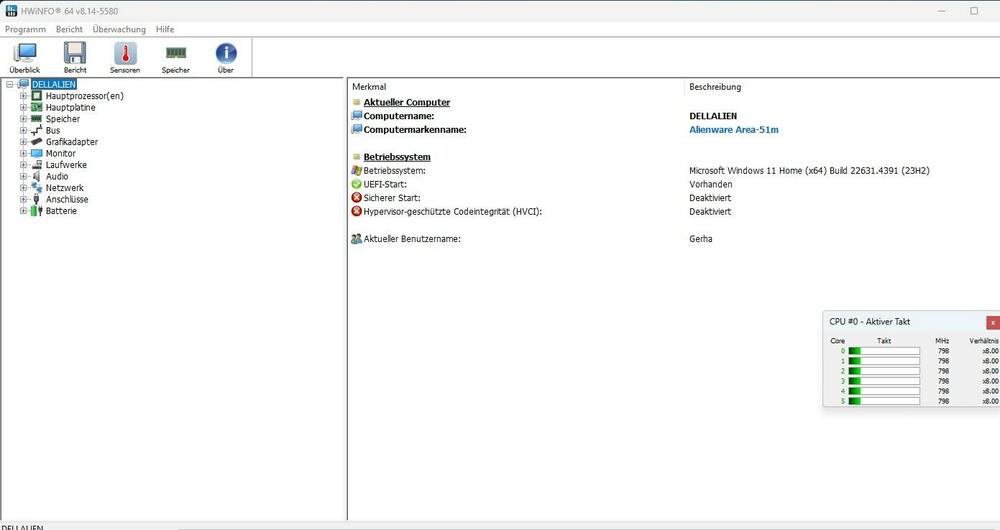Viewport: 1000px width, 530px height.
Task: Click the Core 0 clock bar
Action: click(x=884, y=351)
